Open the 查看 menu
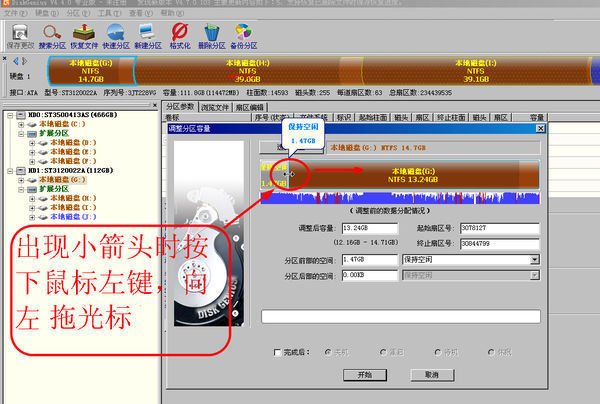The height and width of the screenshot is (404, 600). 140,13
